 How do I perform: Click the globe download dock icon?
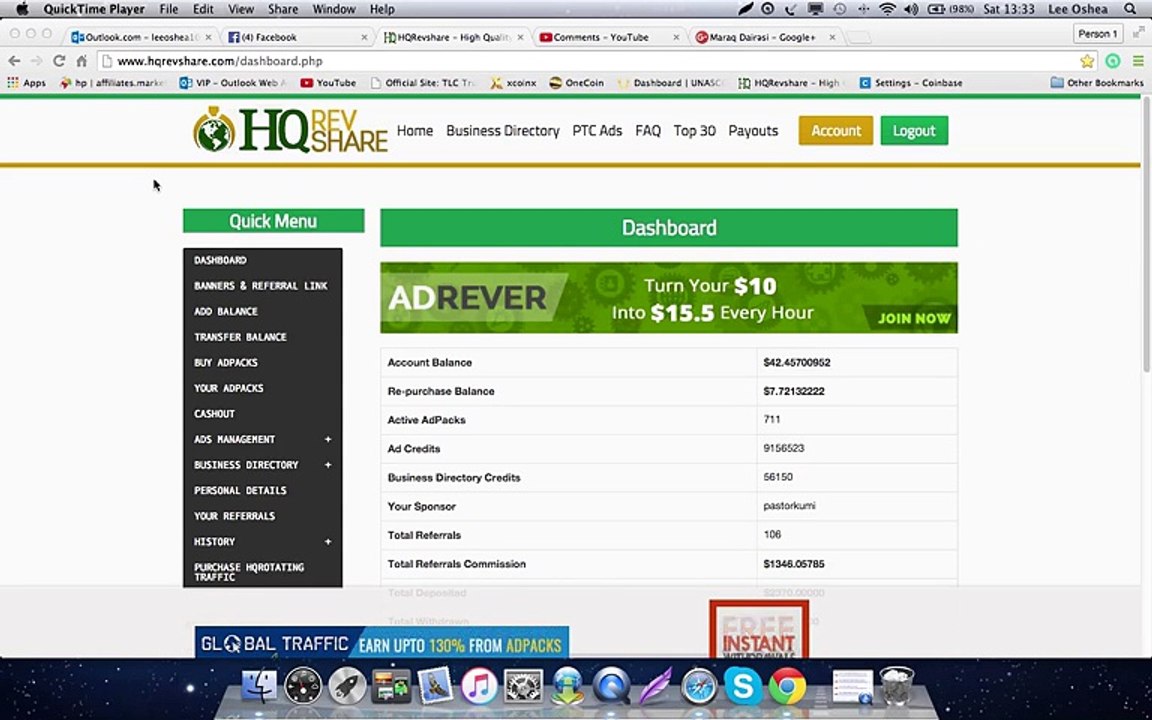pyautogui.click(x=567, y=686)
